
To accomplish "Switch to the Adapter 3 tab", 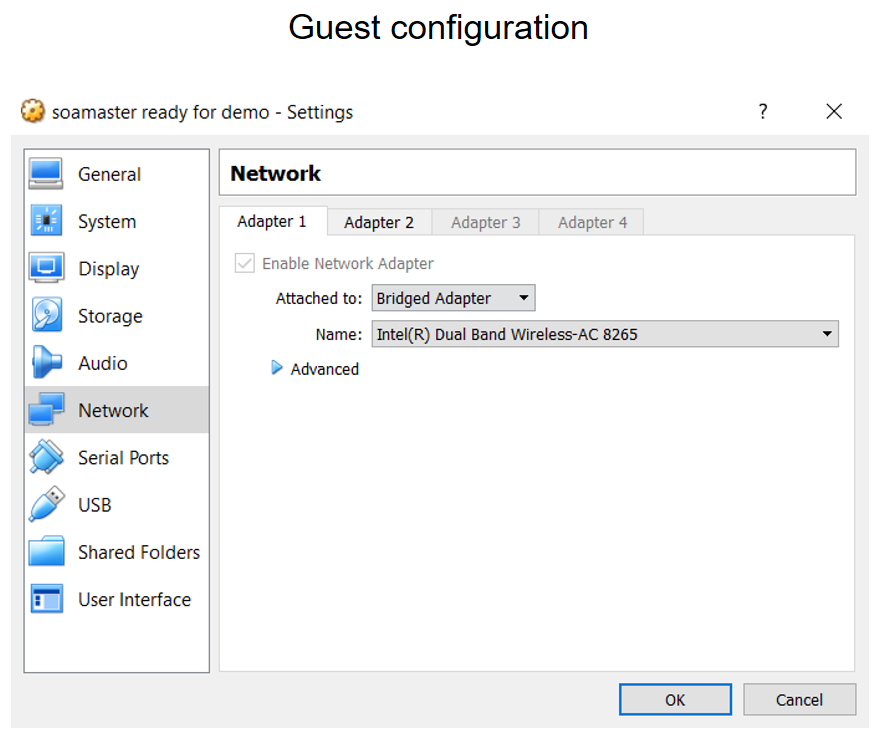I will (x=485, y=222).
